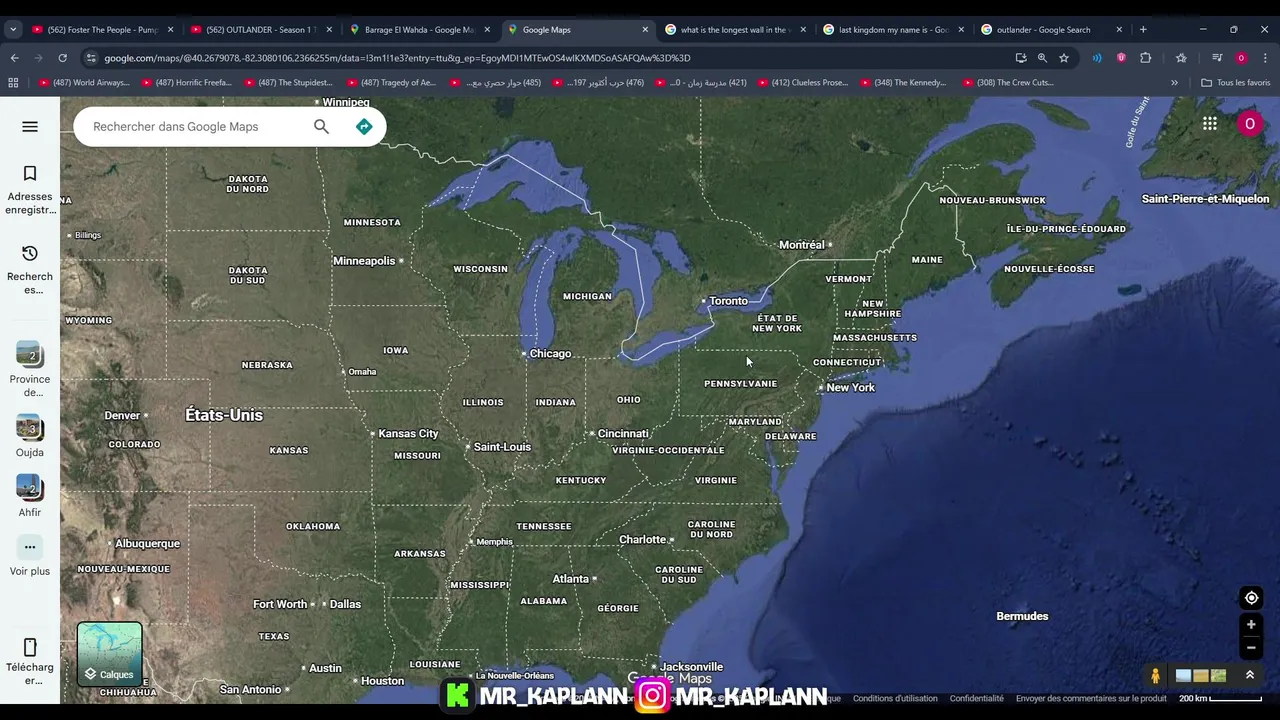The width and height of the screenshot is (1280, 720).
Task: Click the search magnifier in Maps search box
Action: tap(321, 126)
